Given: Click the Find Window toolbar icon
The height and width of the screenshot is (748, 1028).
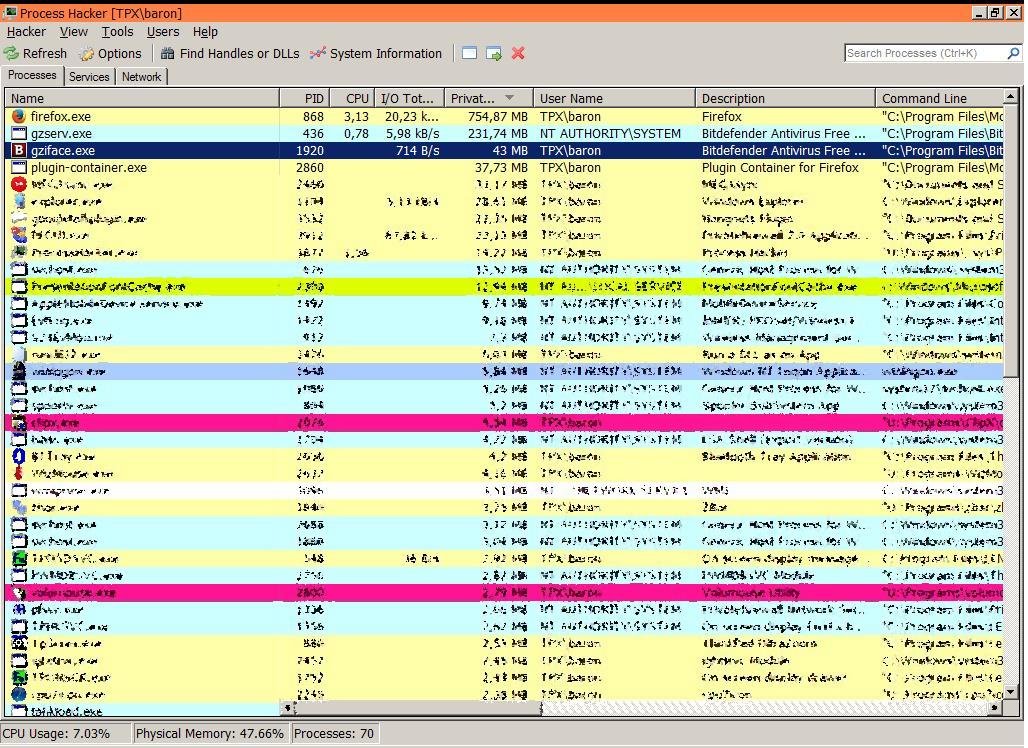Looking at the screenshot, I should [469, 54].
